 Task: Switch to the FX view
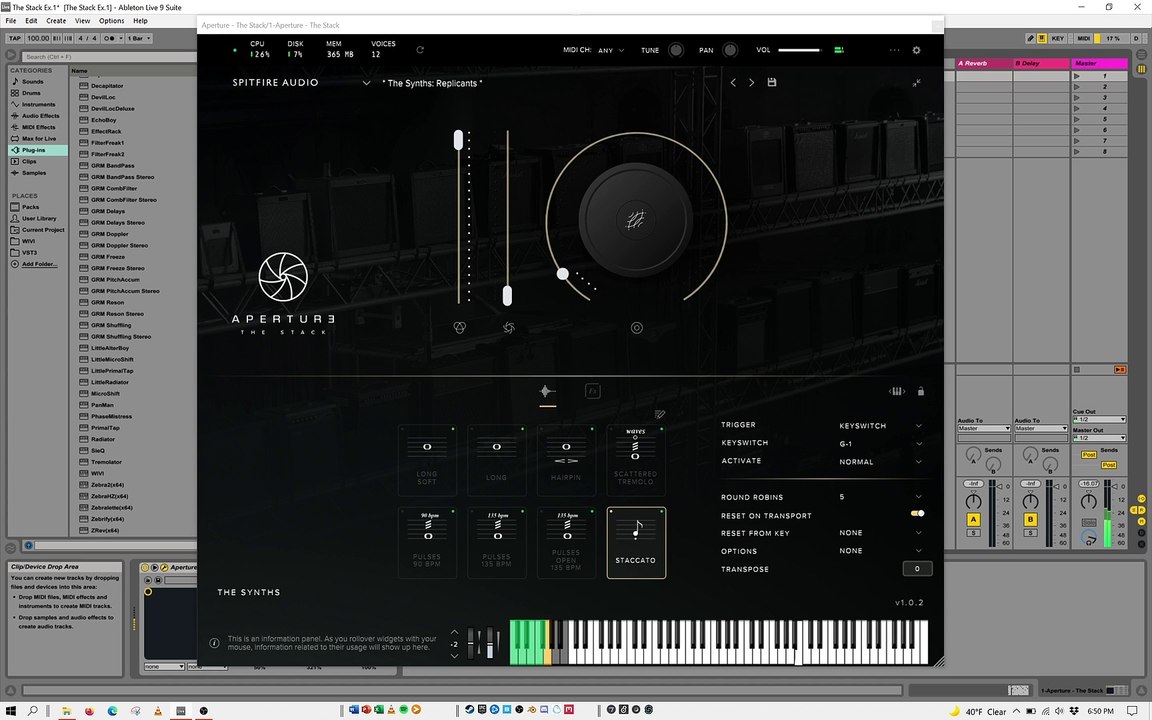tap(593, 391)
